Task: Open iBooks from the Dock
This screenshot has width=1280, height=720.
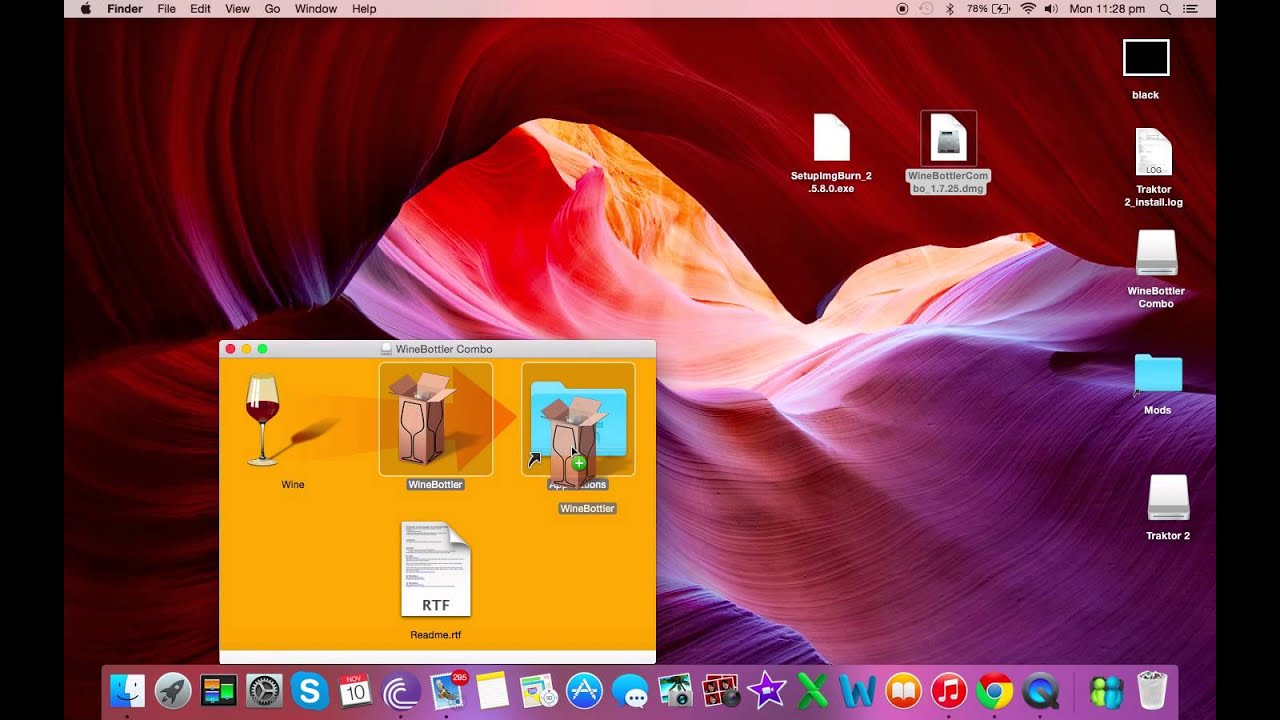Action: point(903,691)
